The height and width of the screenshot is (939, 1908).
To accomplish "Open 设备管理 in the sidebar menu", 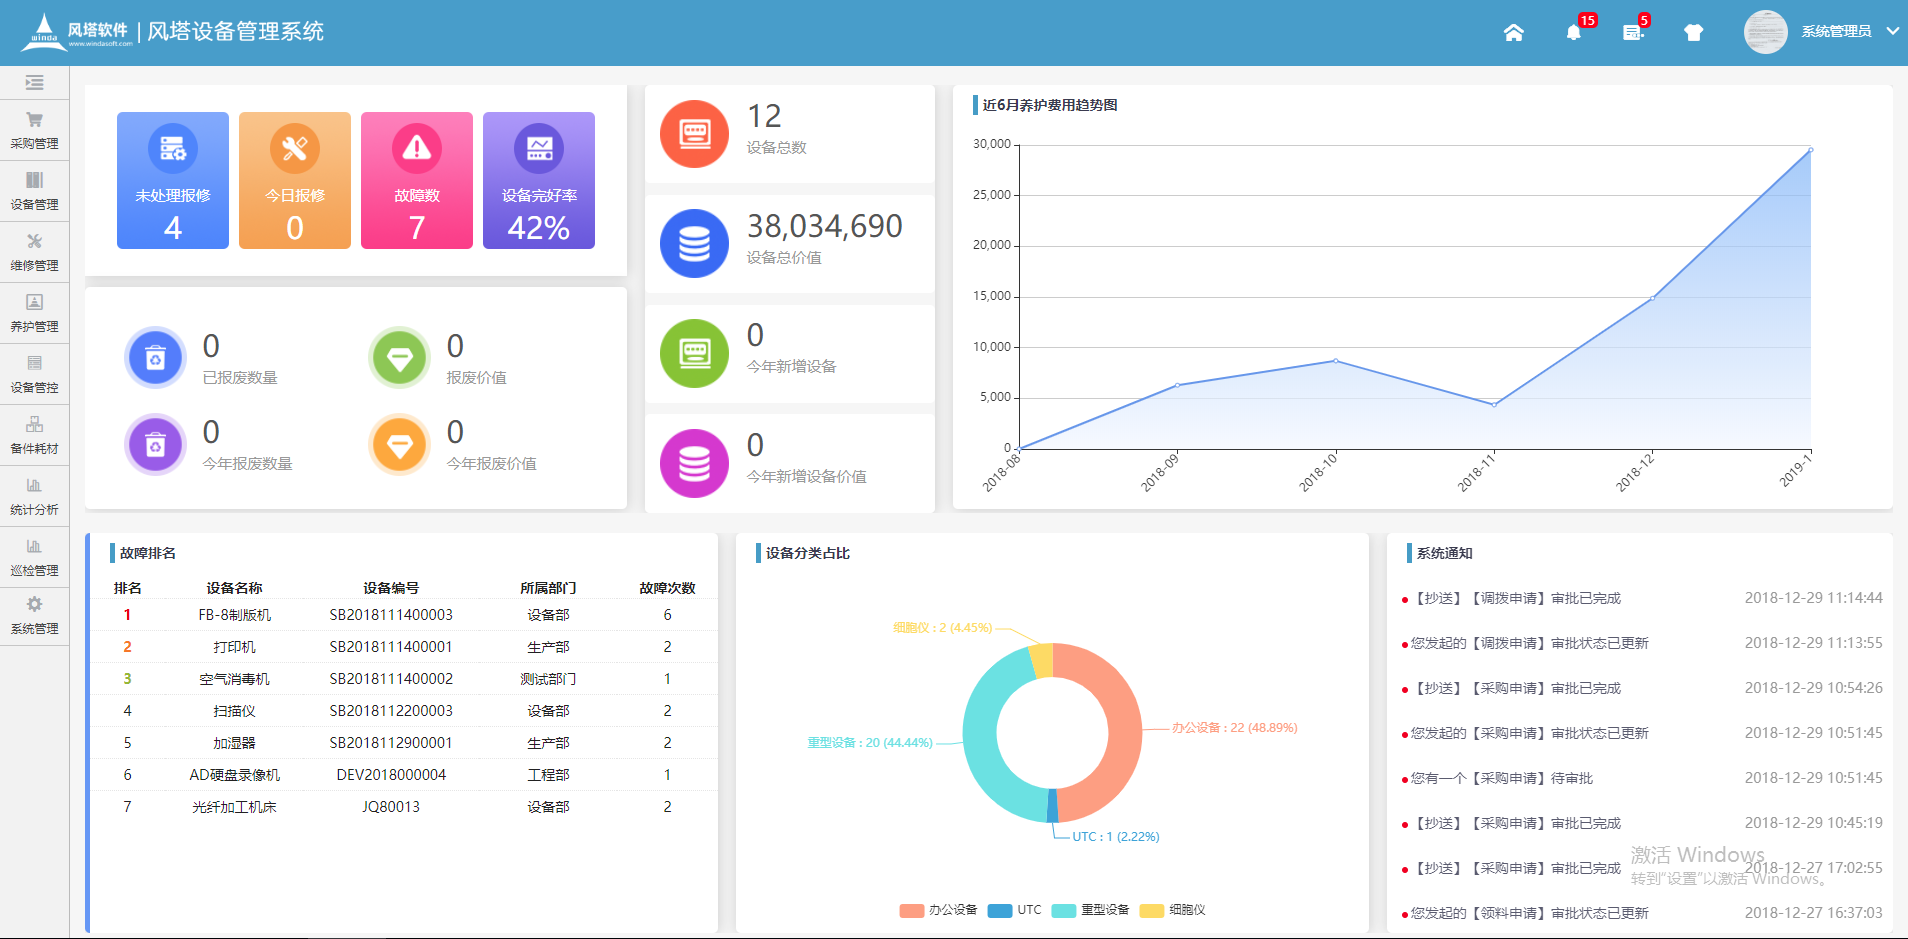I will tap(34, 192).
